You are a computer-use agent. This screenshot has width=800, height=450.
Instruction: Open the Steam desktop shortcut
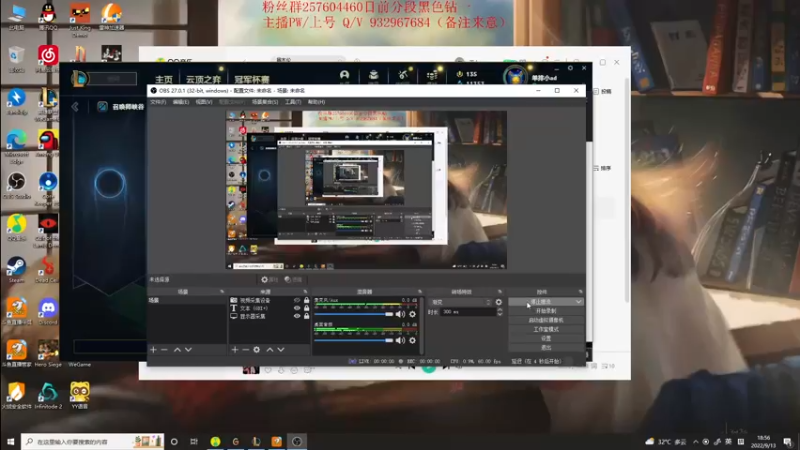click(16, 270)
